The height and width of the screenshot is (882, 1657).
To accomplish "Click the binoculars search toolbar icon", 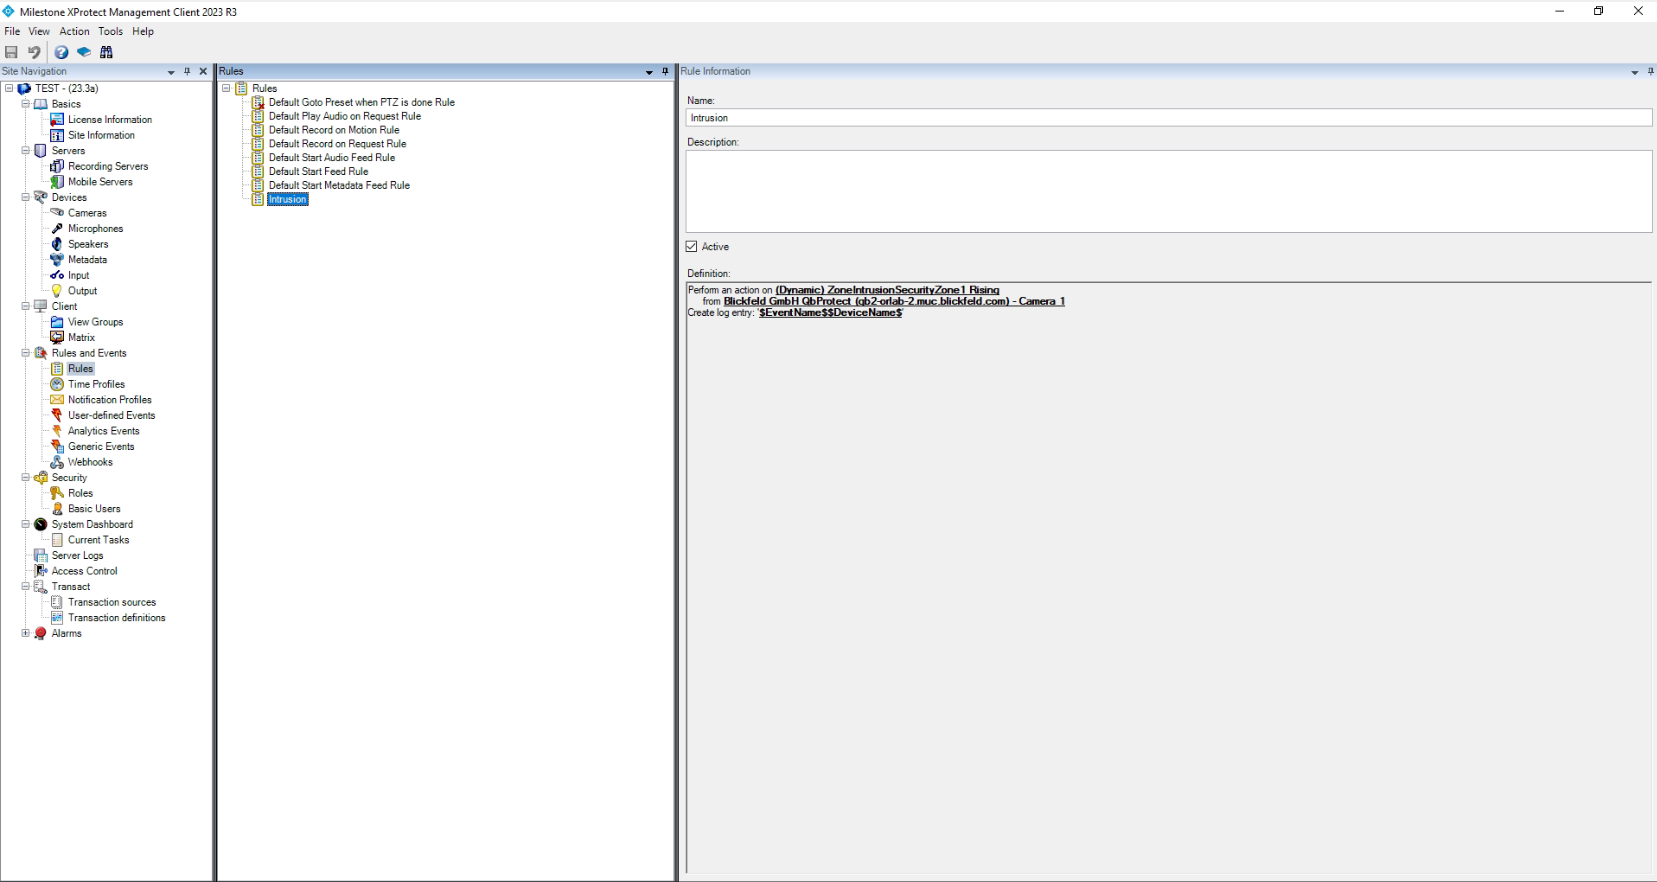I will 106,52.
